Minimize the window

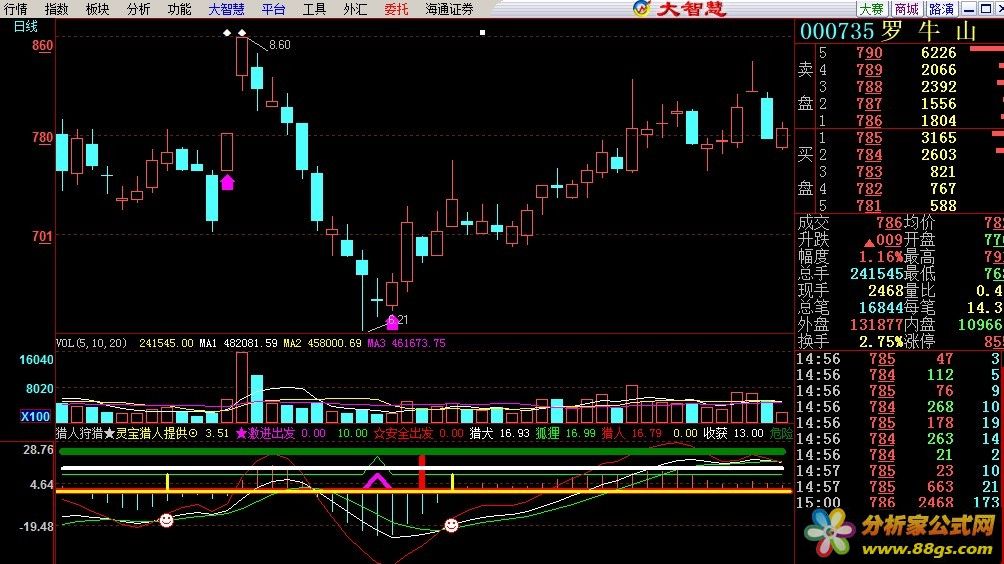point(969,9)
